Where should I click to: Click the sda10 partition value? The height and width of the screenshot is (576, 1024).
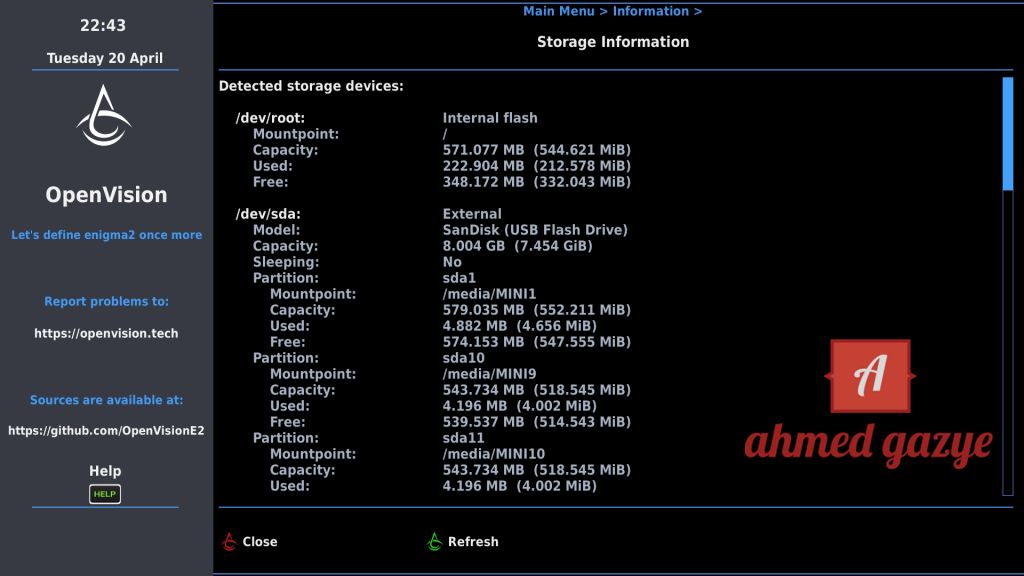tap(464, 358)
